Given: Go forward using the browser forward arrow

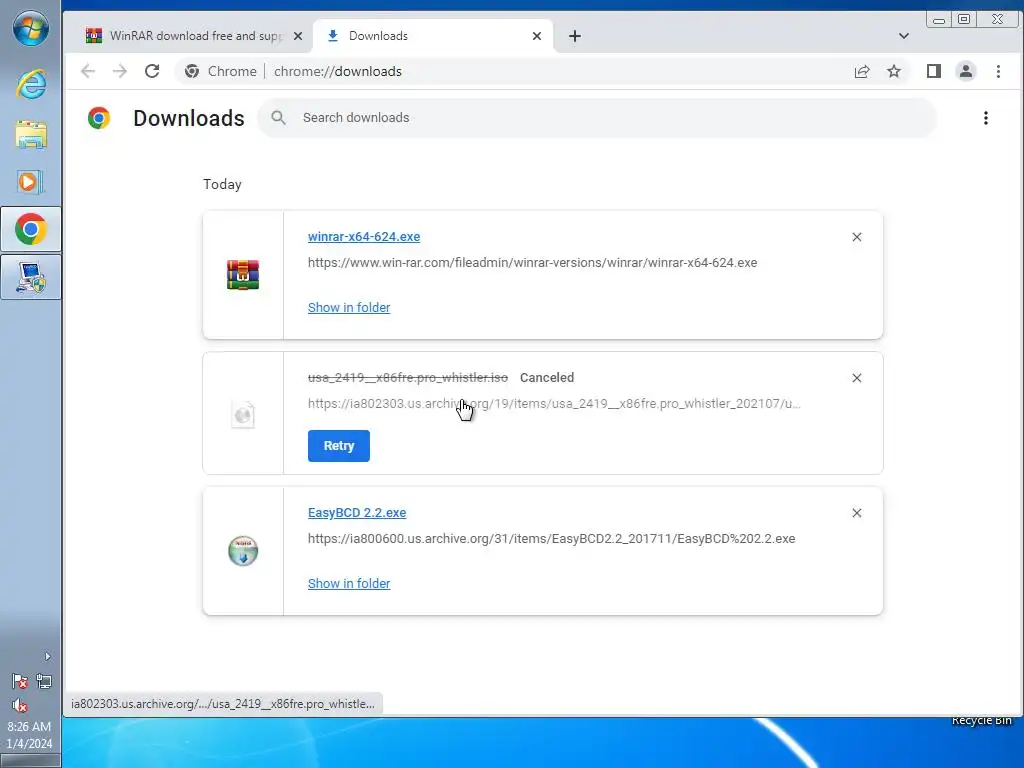Looking at the screenshot, I should (120, 71).
